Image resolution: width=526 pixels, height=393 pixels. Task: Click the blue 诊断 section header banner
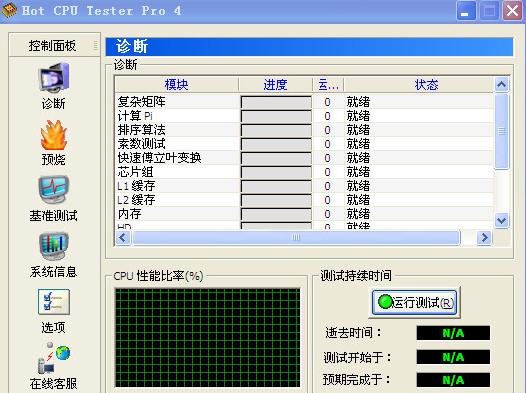pyautogui.click(x=309, y=47)
